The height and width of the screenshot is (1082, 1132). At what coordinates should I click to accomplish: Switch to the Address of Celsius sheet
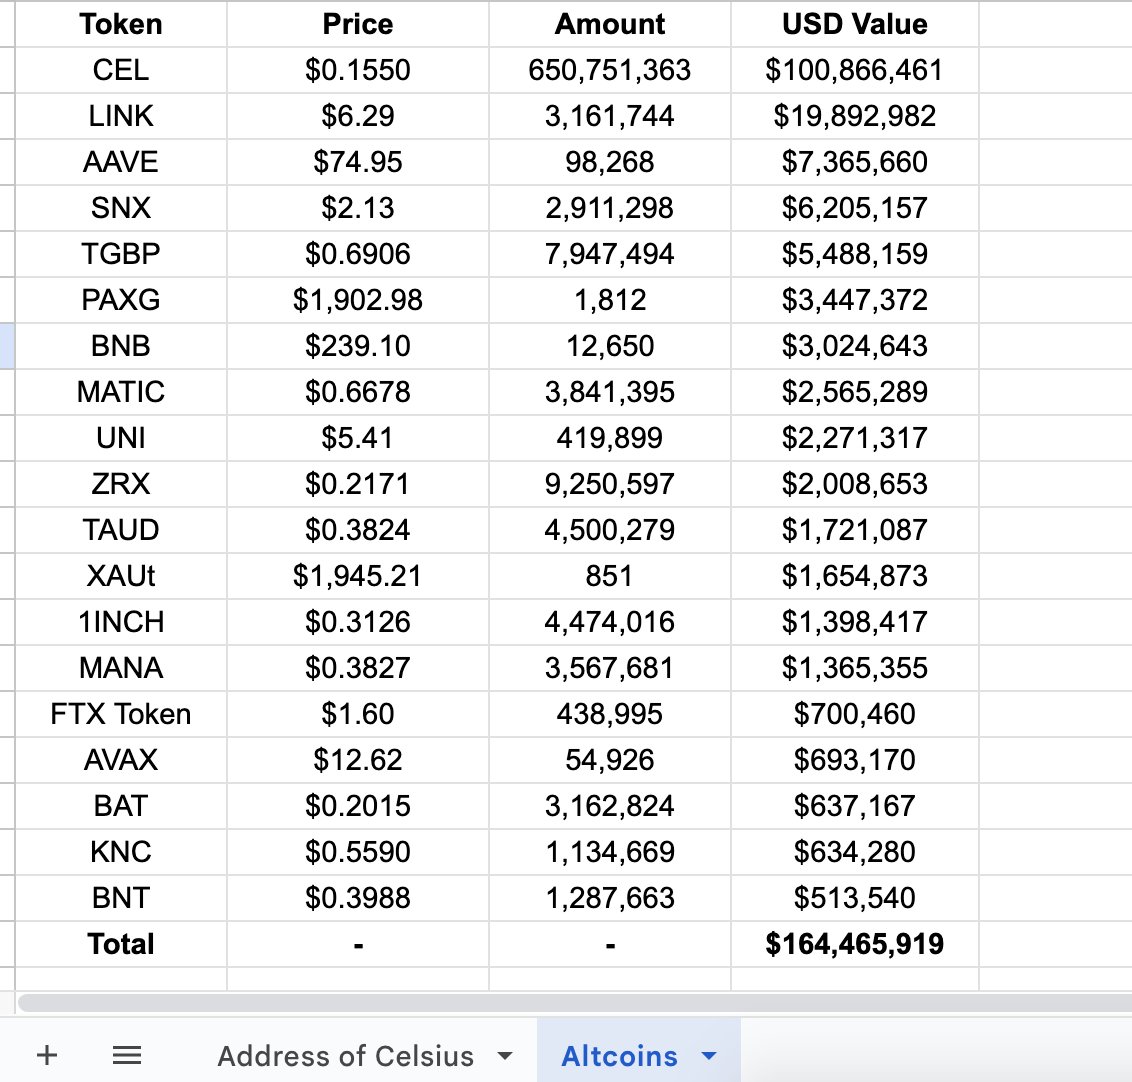coord(345,1056)
